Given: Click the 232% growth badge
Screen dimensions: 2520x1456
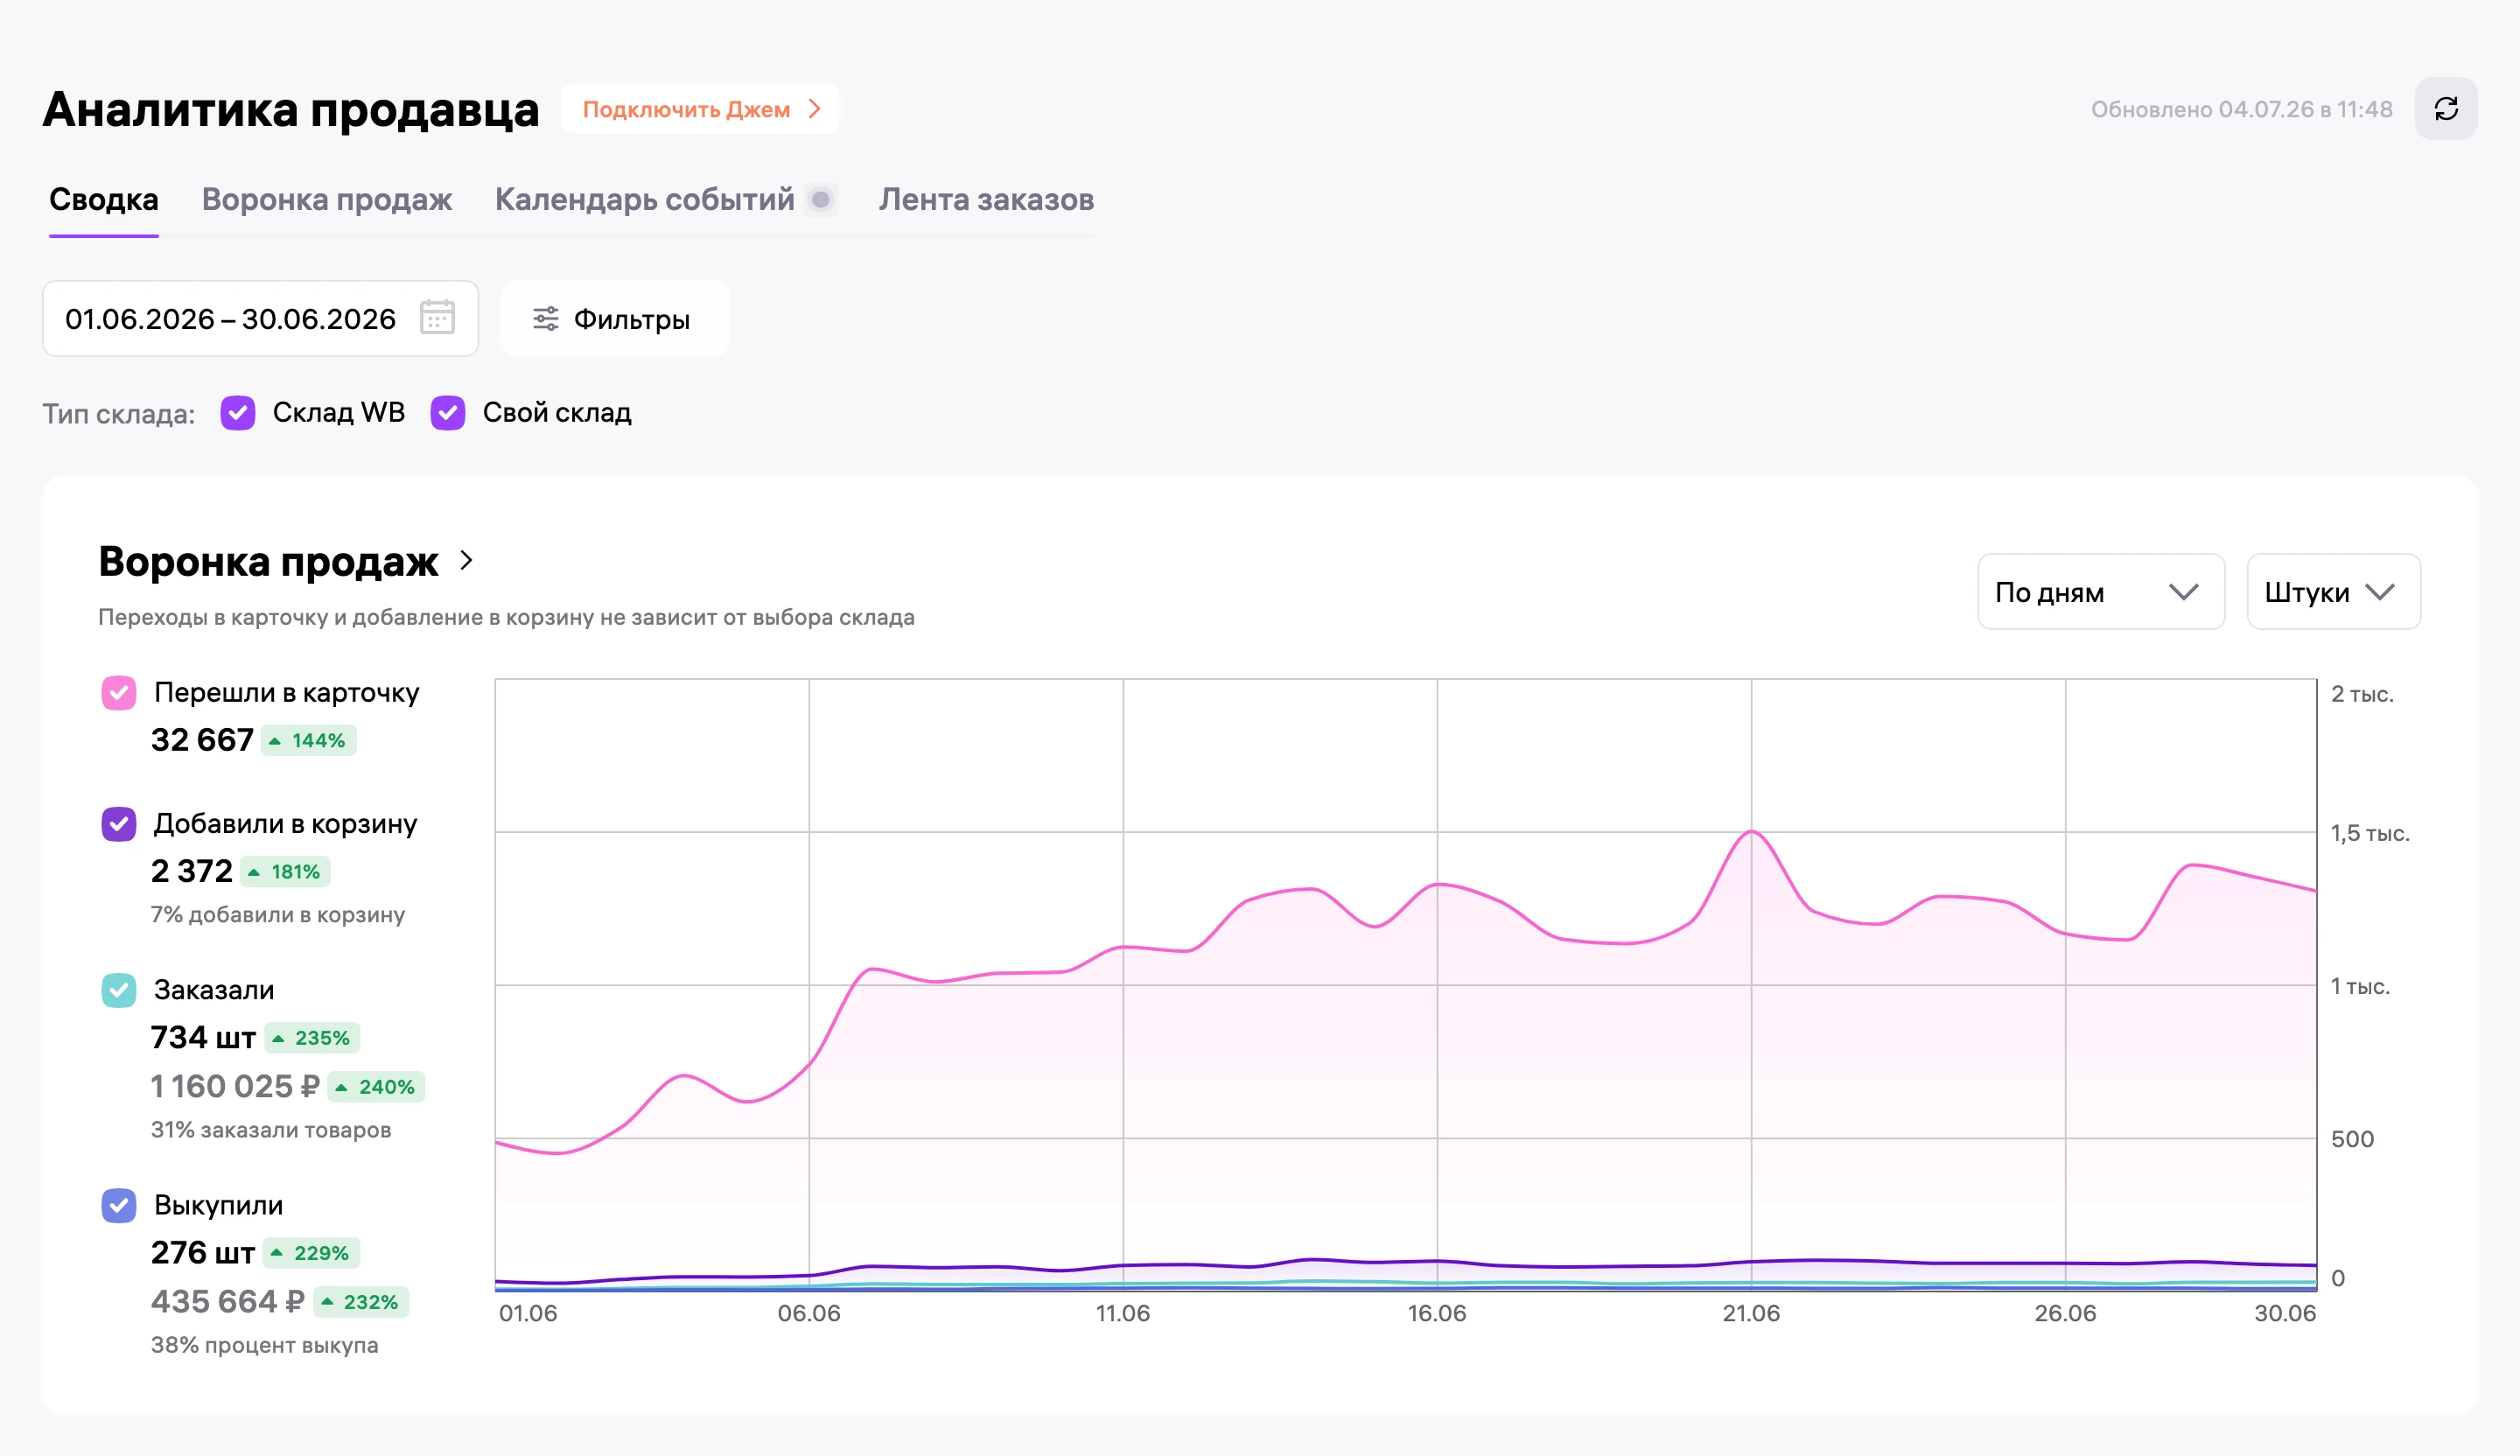Looking at the screenshot, I should (361, 1302).
